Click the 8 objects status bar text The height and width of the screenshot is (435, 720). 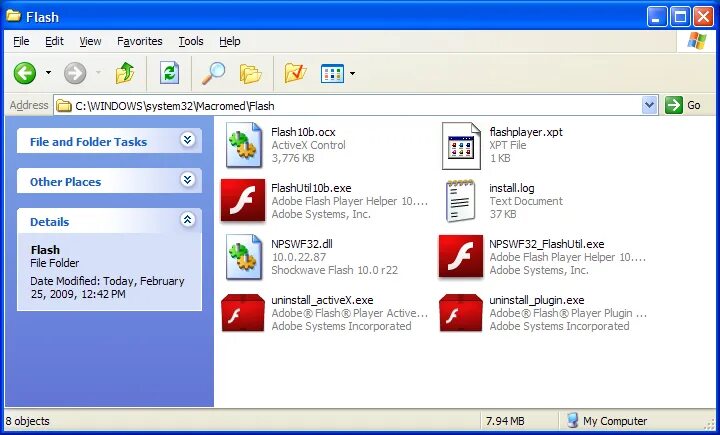click(27, 421)
